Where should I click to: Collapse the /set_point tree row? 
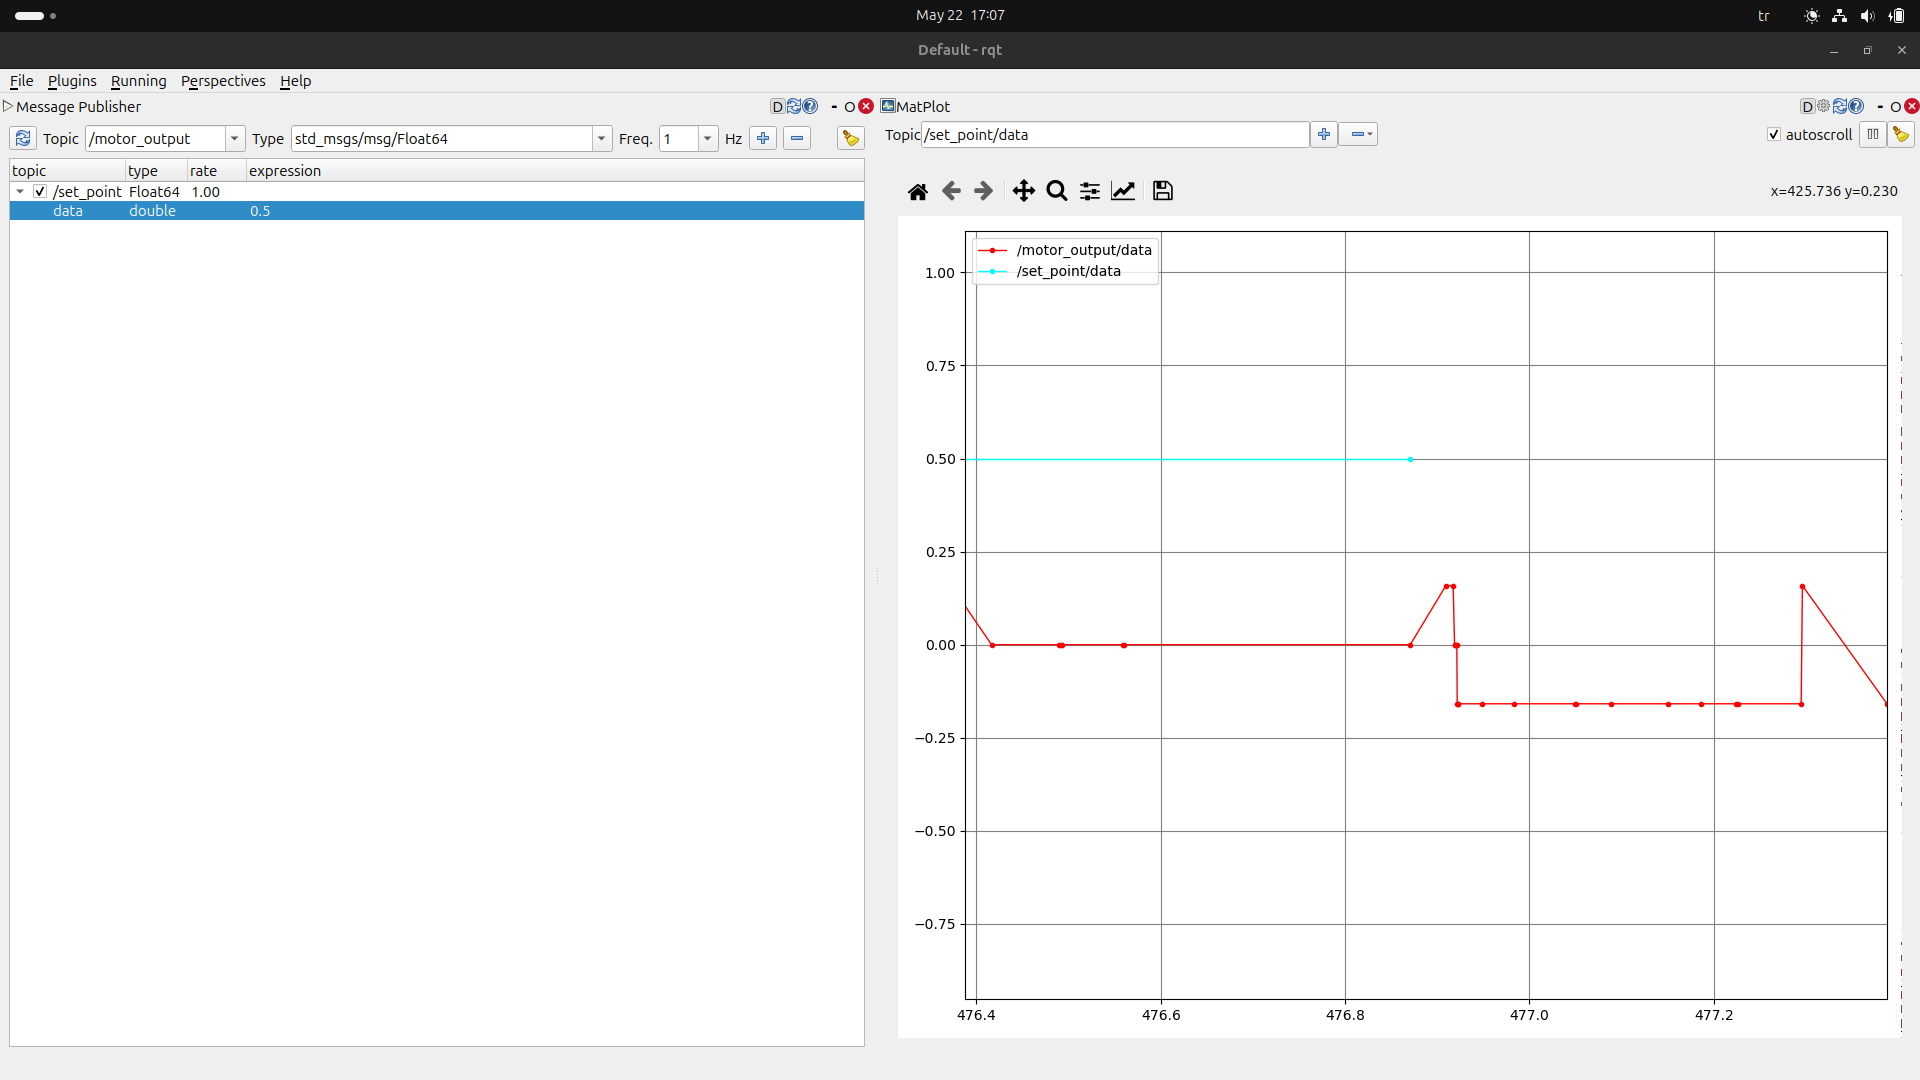point(20,192)
